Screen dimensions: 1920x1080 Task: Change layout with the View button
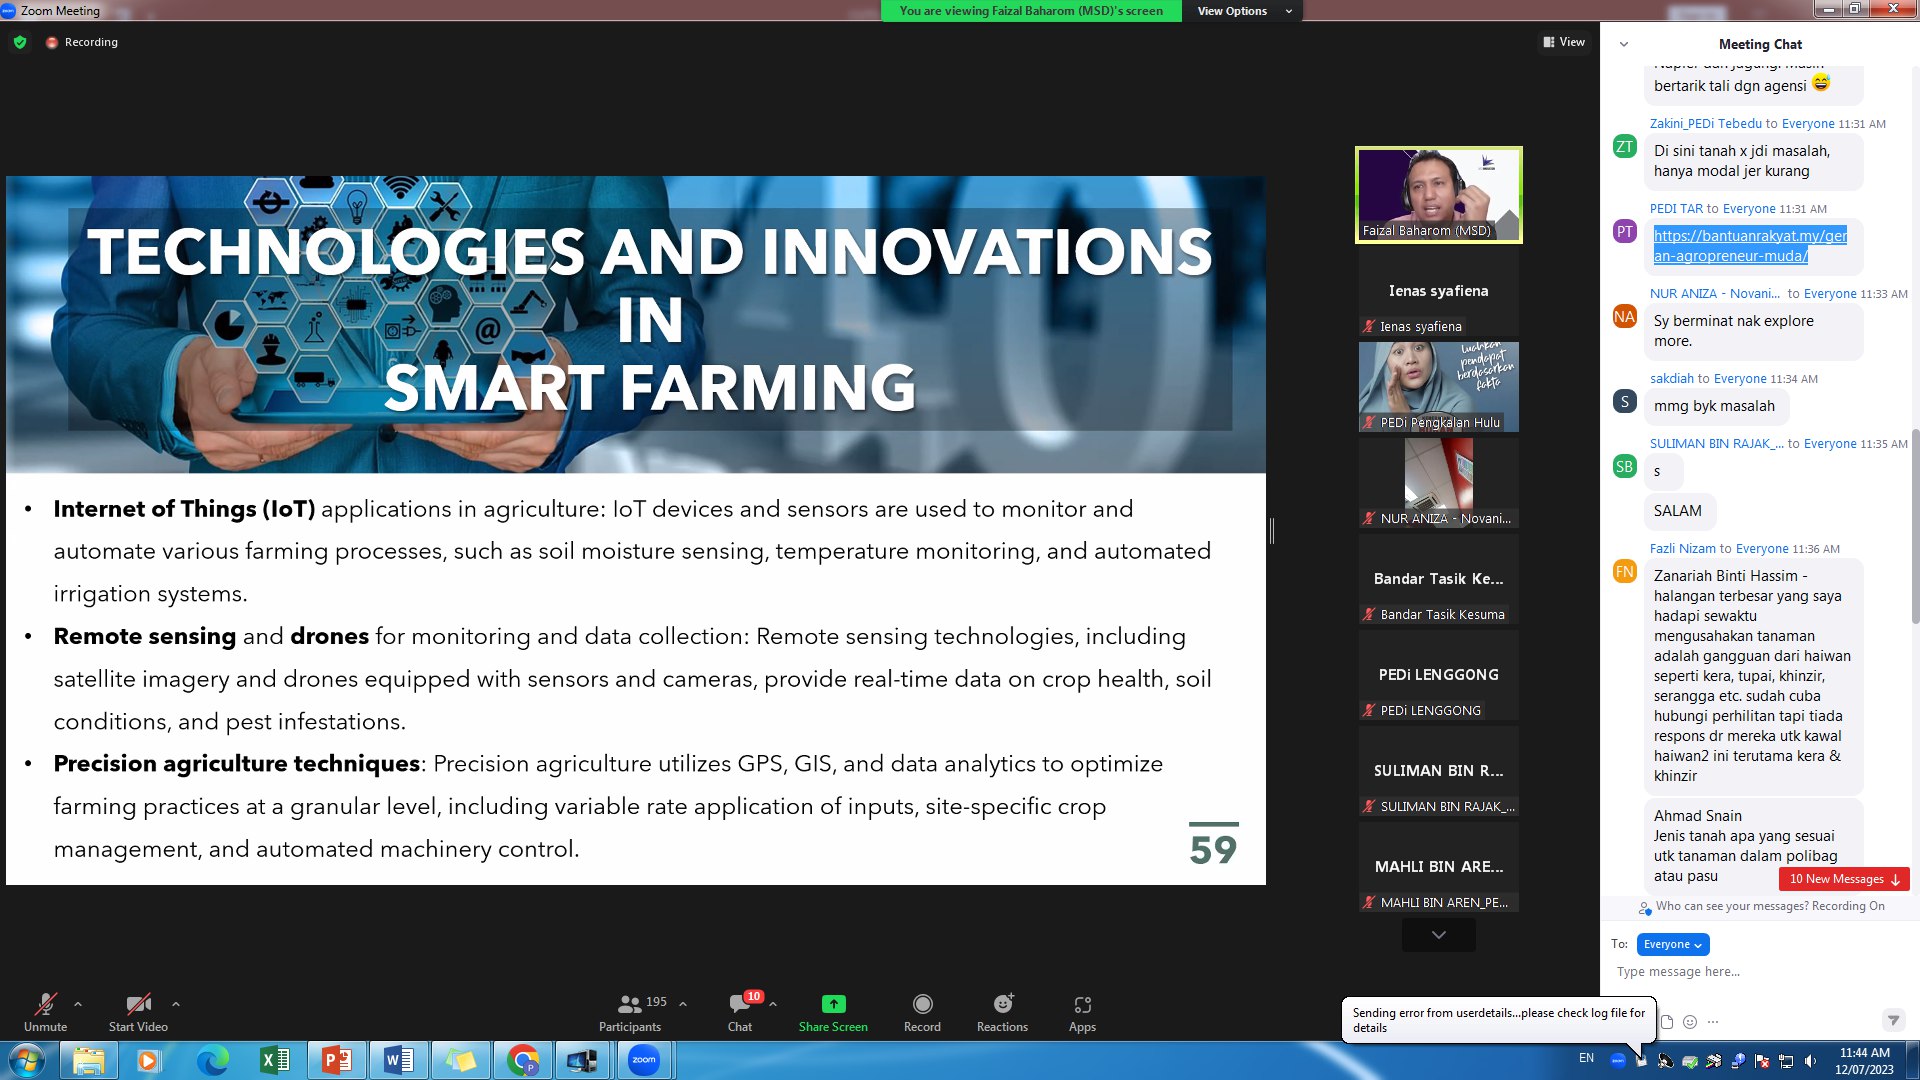1564,42
